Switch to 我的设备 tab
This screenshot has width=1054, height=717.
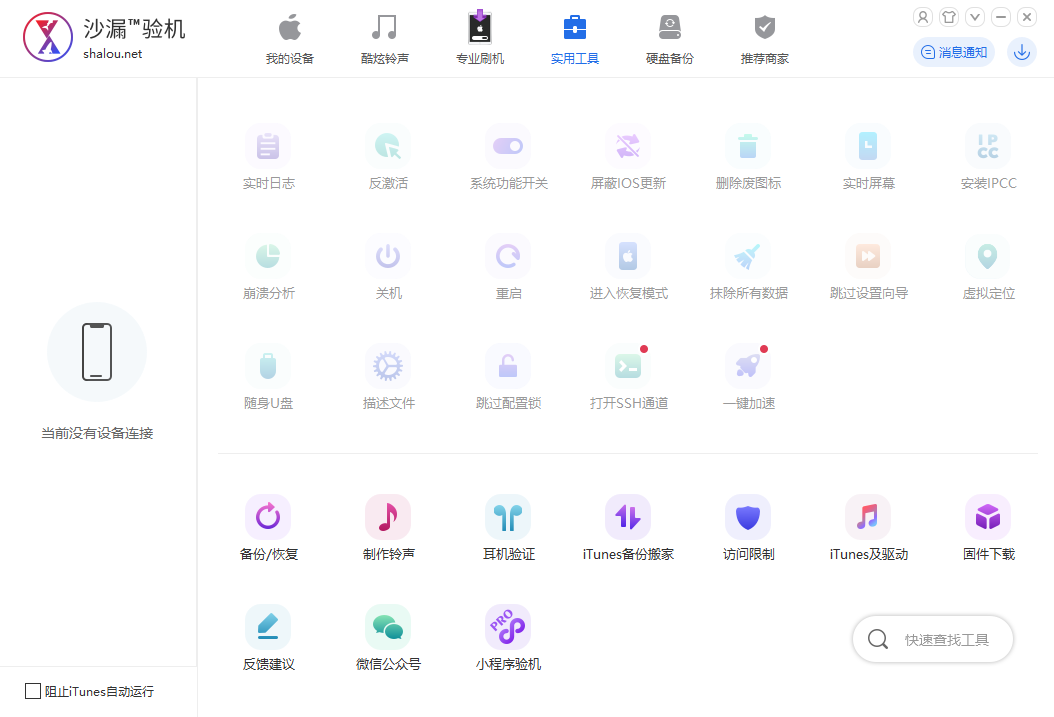click(290, 40)
